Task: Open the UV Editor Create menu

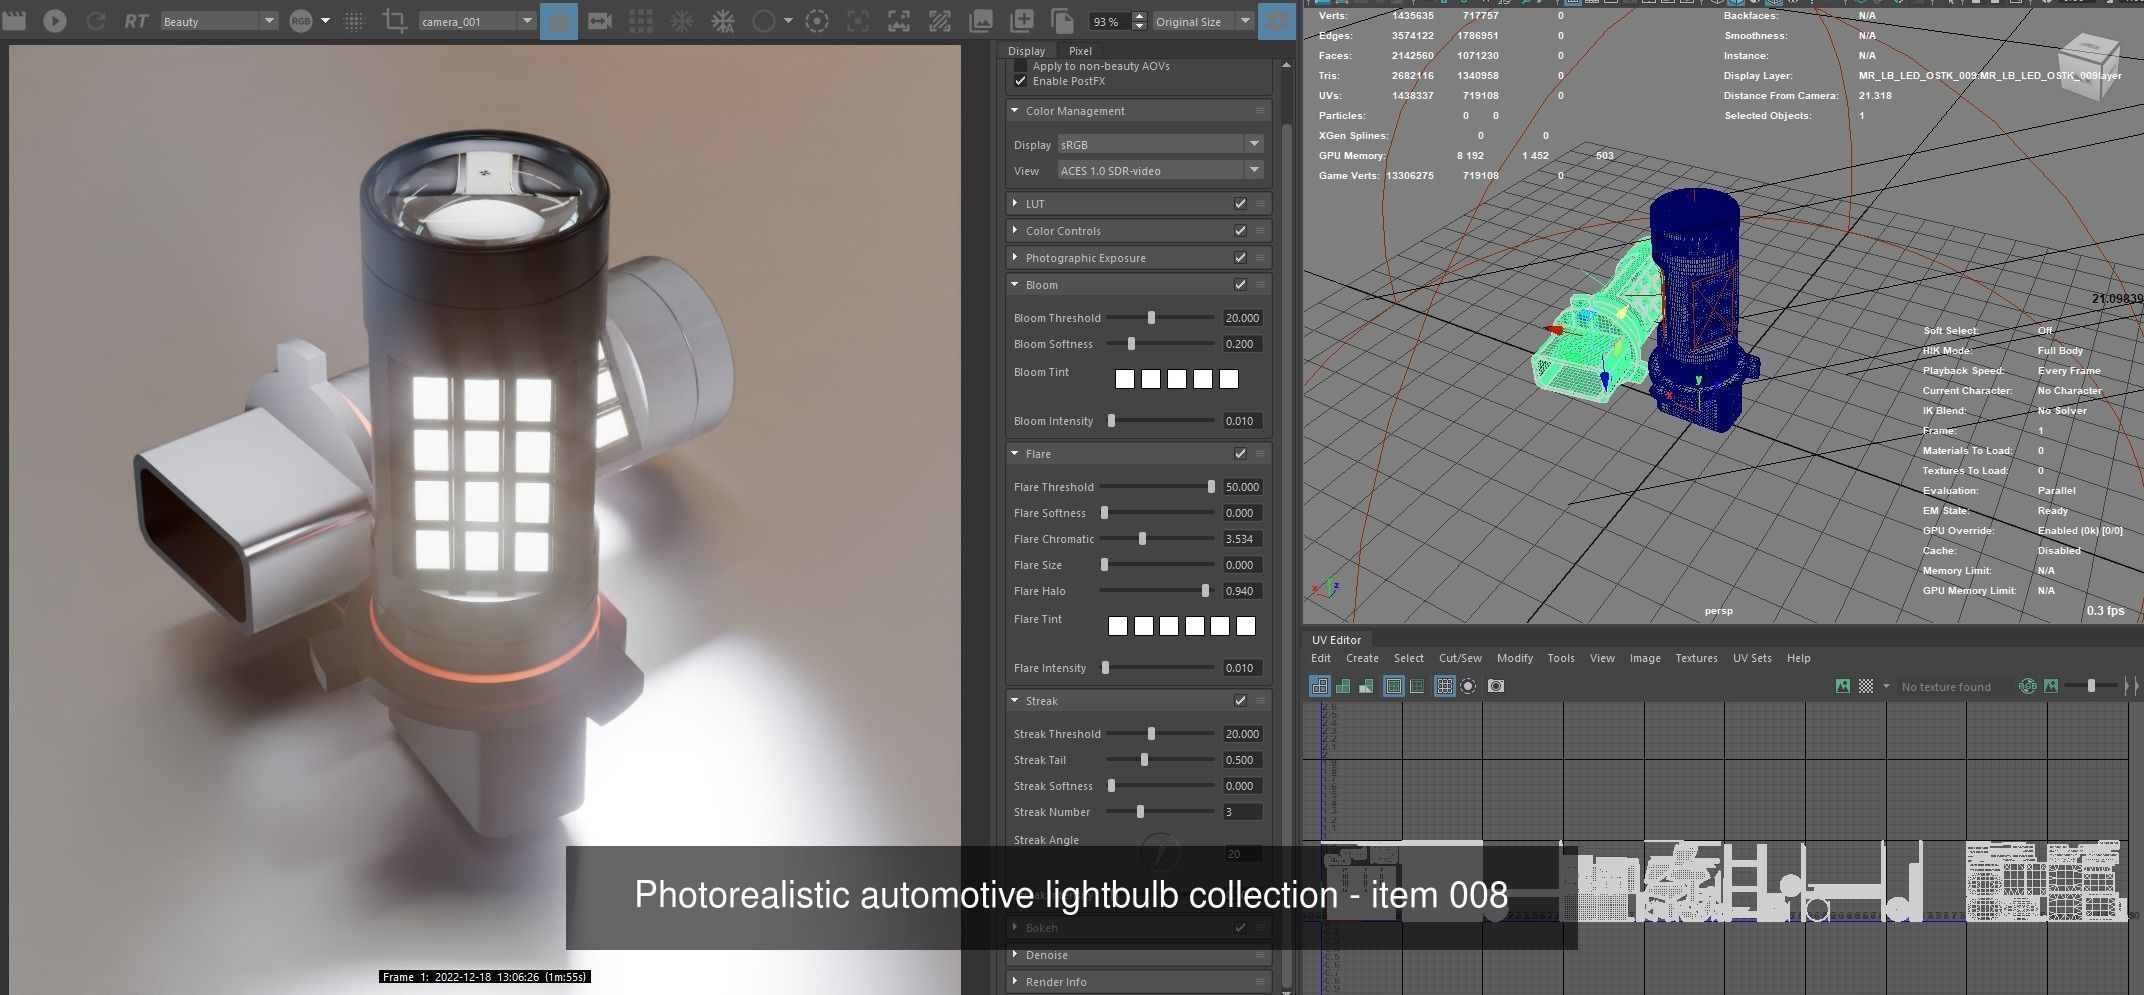Action: [x=1362, y=658]
